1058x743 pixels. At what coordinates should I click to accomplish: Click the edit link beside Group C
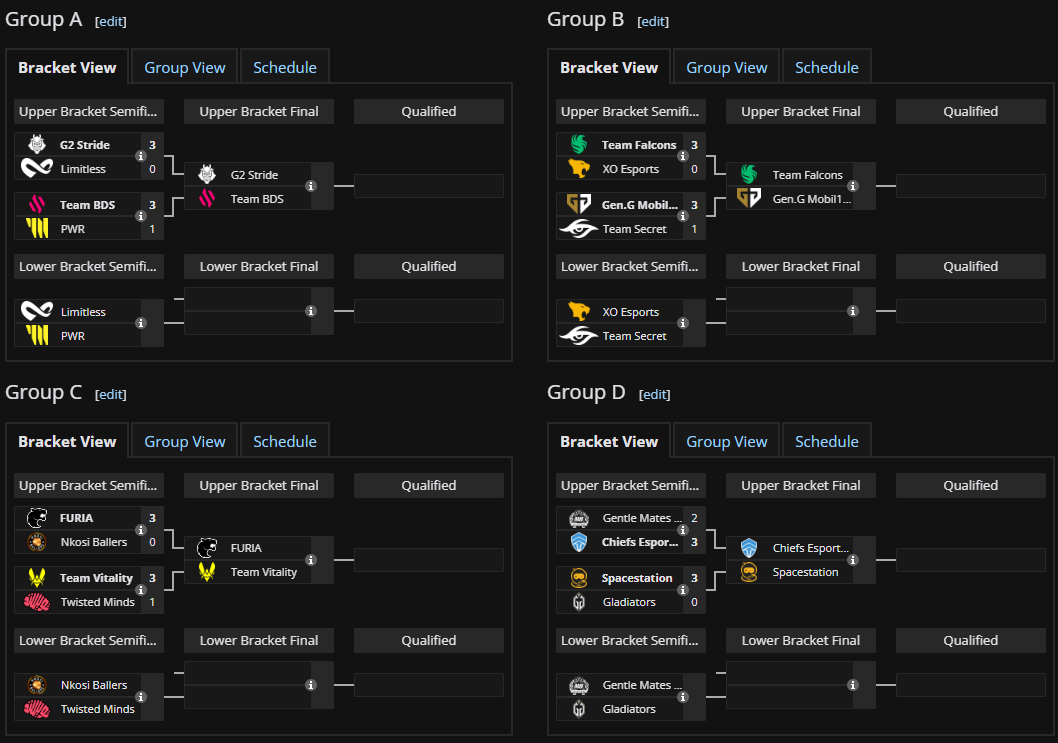tap(111, 394)
